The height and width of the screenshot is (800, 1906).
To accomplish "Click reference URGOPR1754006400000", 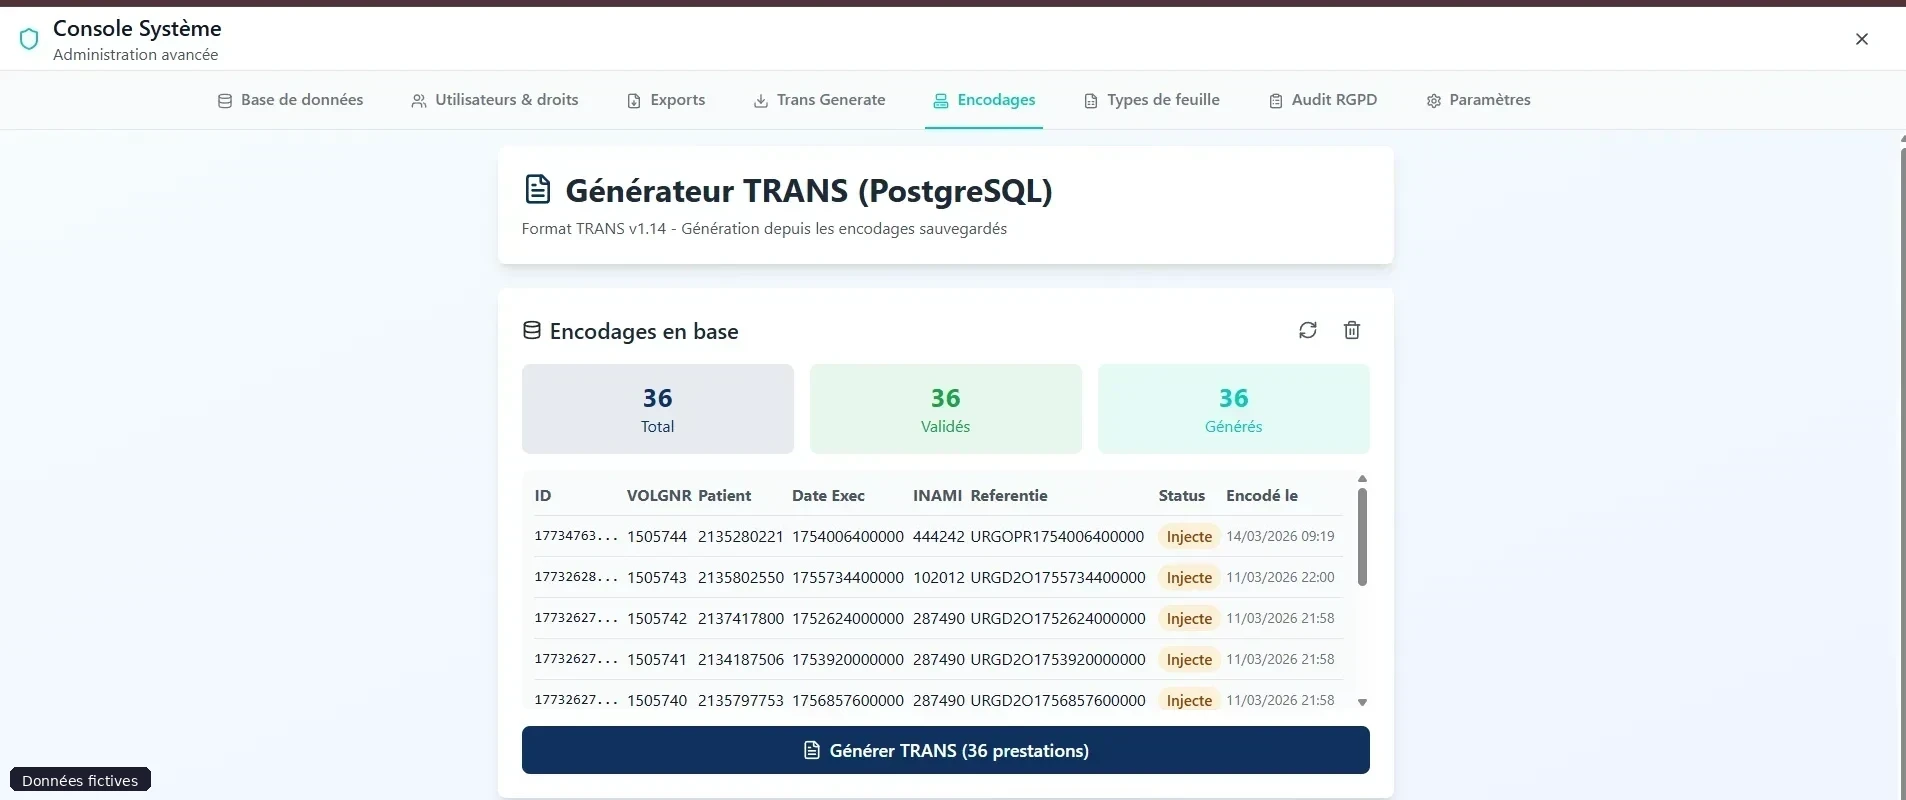I will pos(1057,537).
